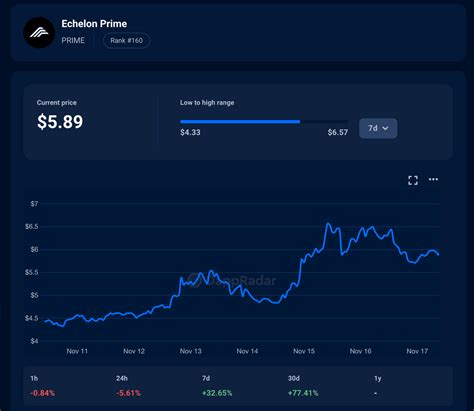Click the +77.41% 30d change value

tap(303, 393)
